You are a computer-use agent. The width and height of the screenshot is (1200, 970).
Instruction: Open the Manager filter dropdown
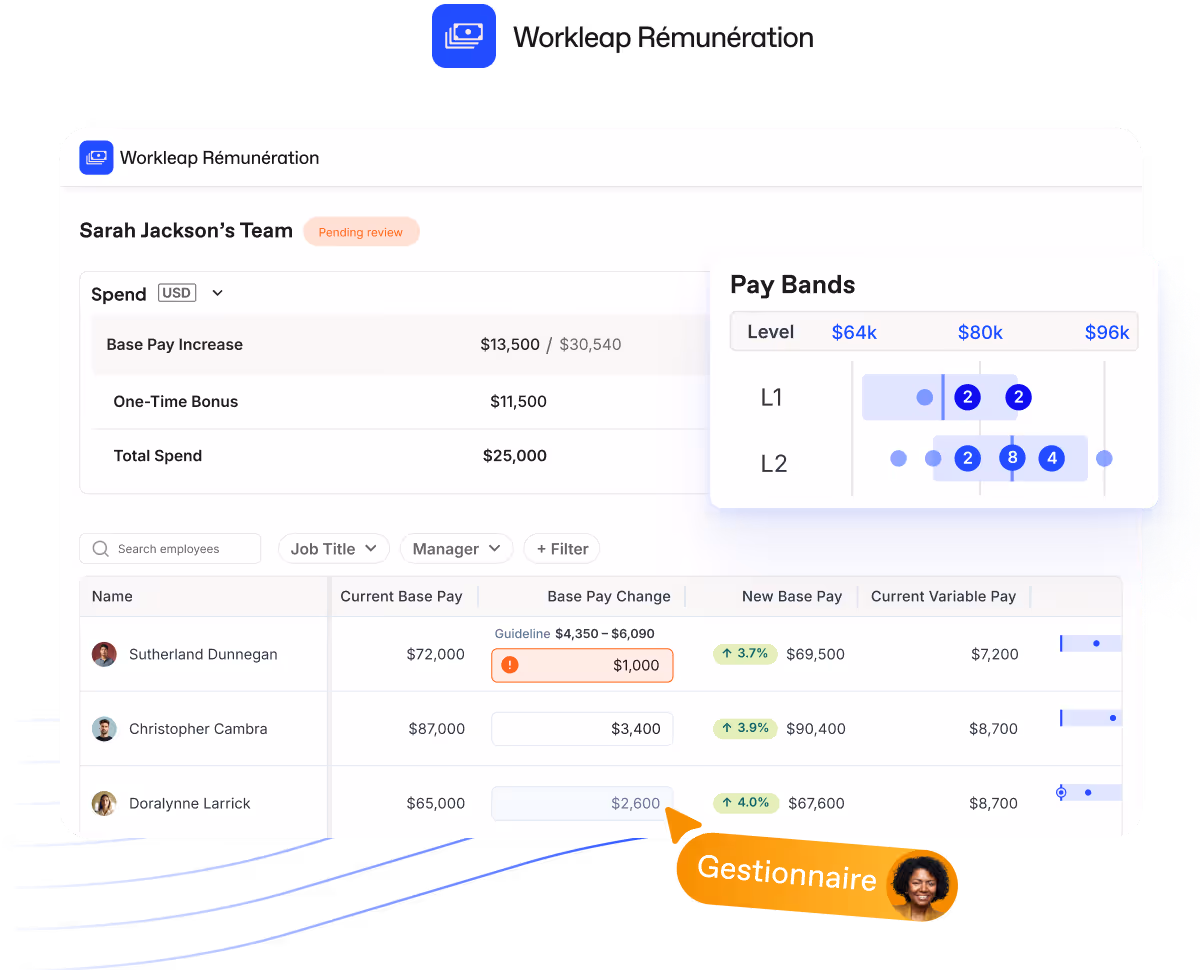[456, 549]
